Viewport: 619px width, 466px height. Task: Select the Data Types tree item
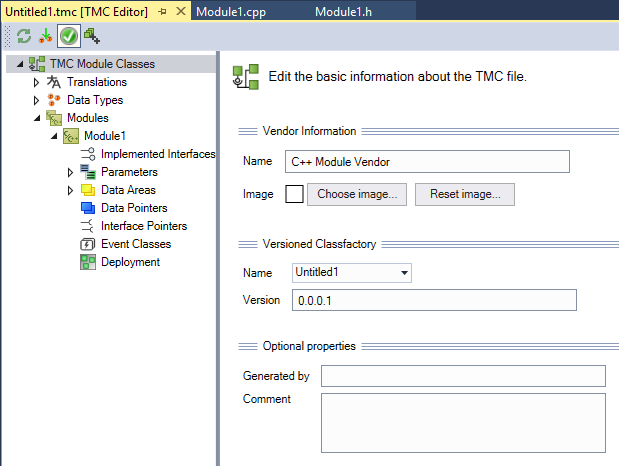coord(95,100)
